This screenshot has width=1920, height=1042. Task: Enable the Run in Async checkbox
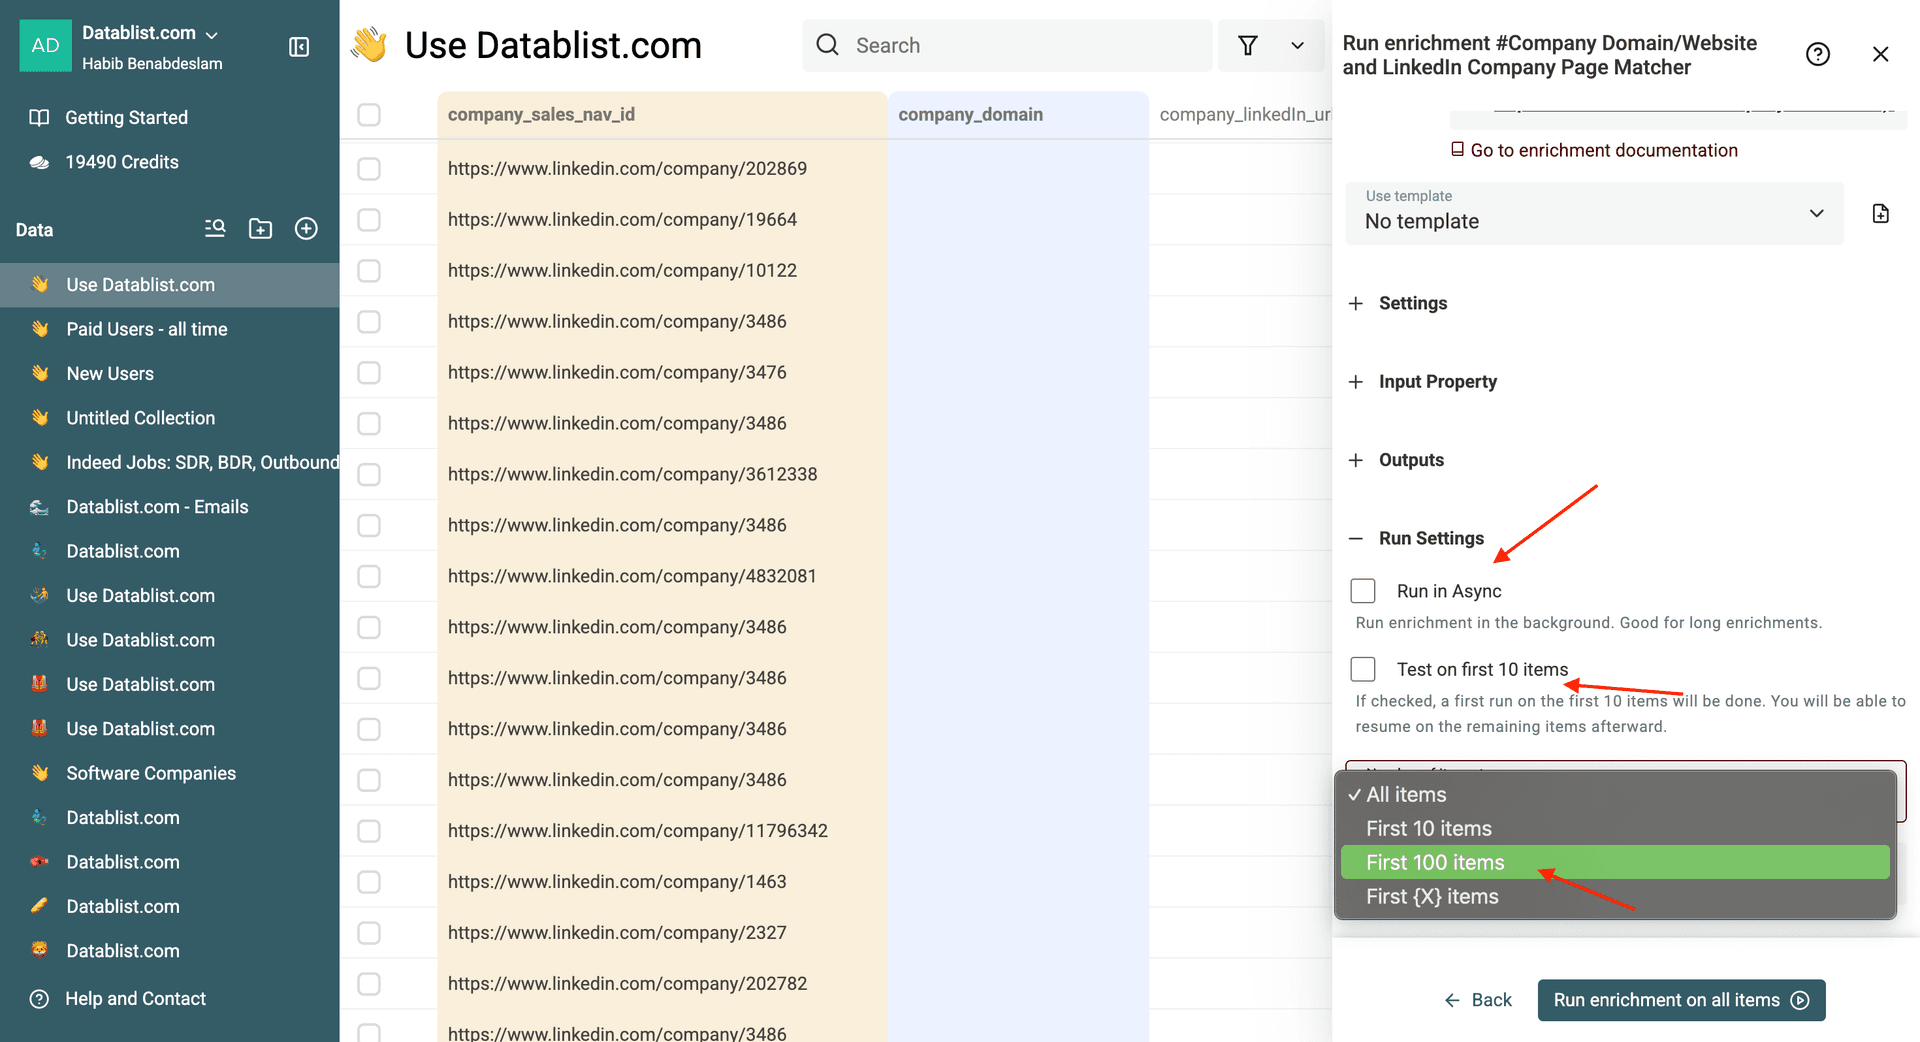[x=1363, y=591]
